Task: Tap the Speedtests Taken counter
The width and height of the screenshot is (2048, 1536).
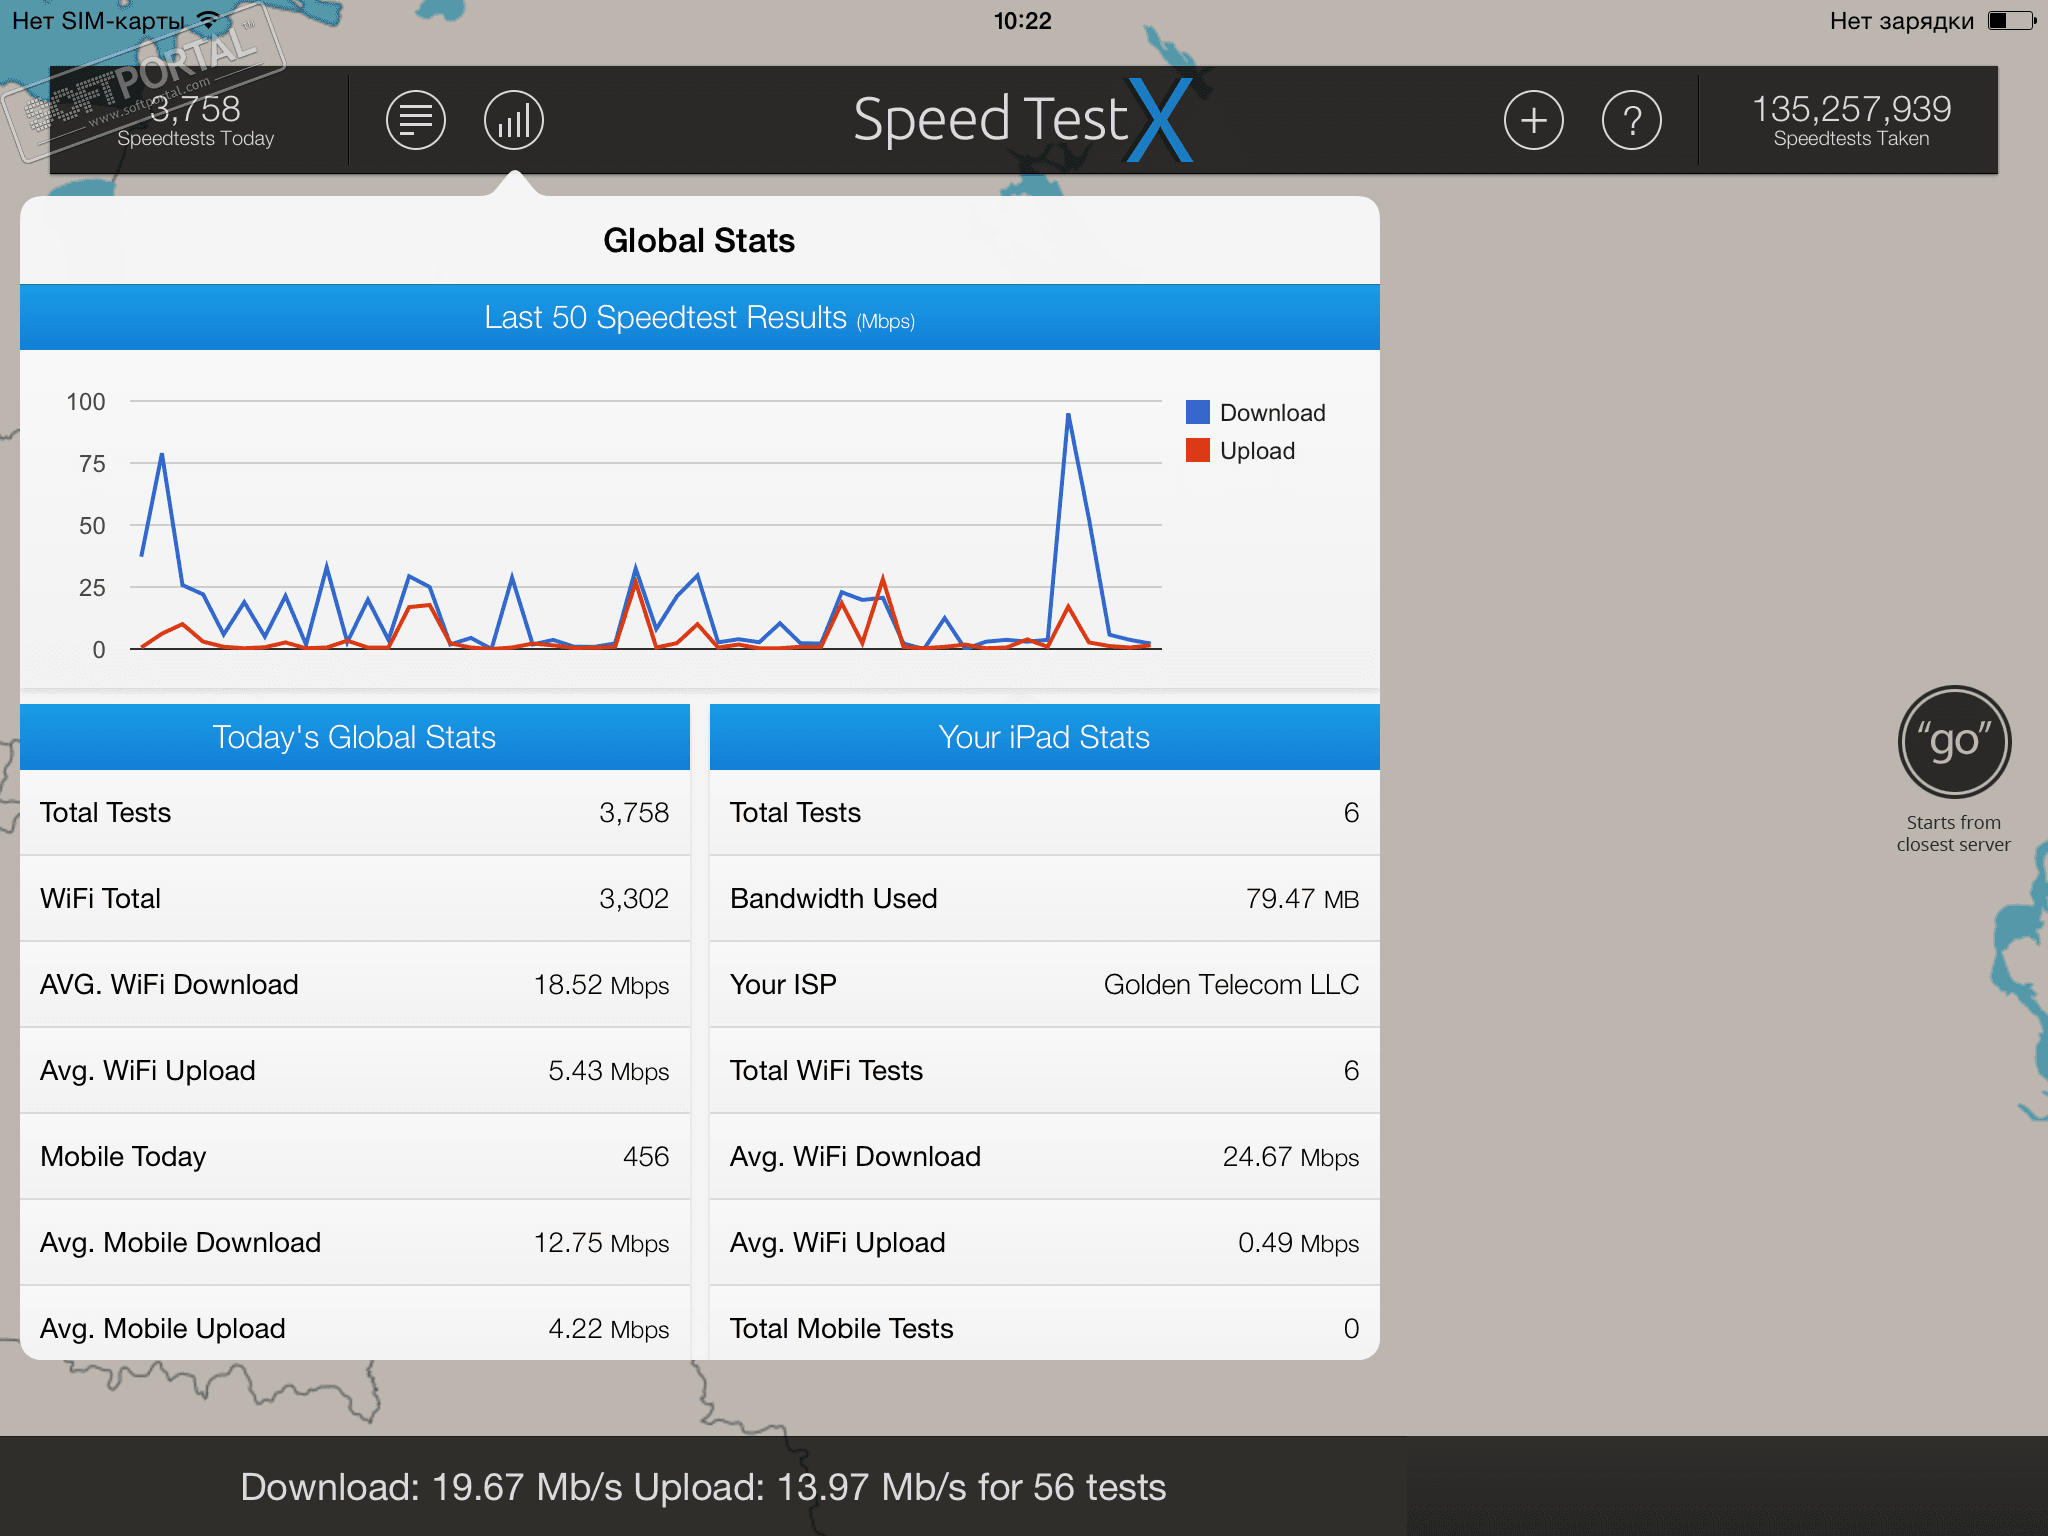Action: (x=1850, y=120)
